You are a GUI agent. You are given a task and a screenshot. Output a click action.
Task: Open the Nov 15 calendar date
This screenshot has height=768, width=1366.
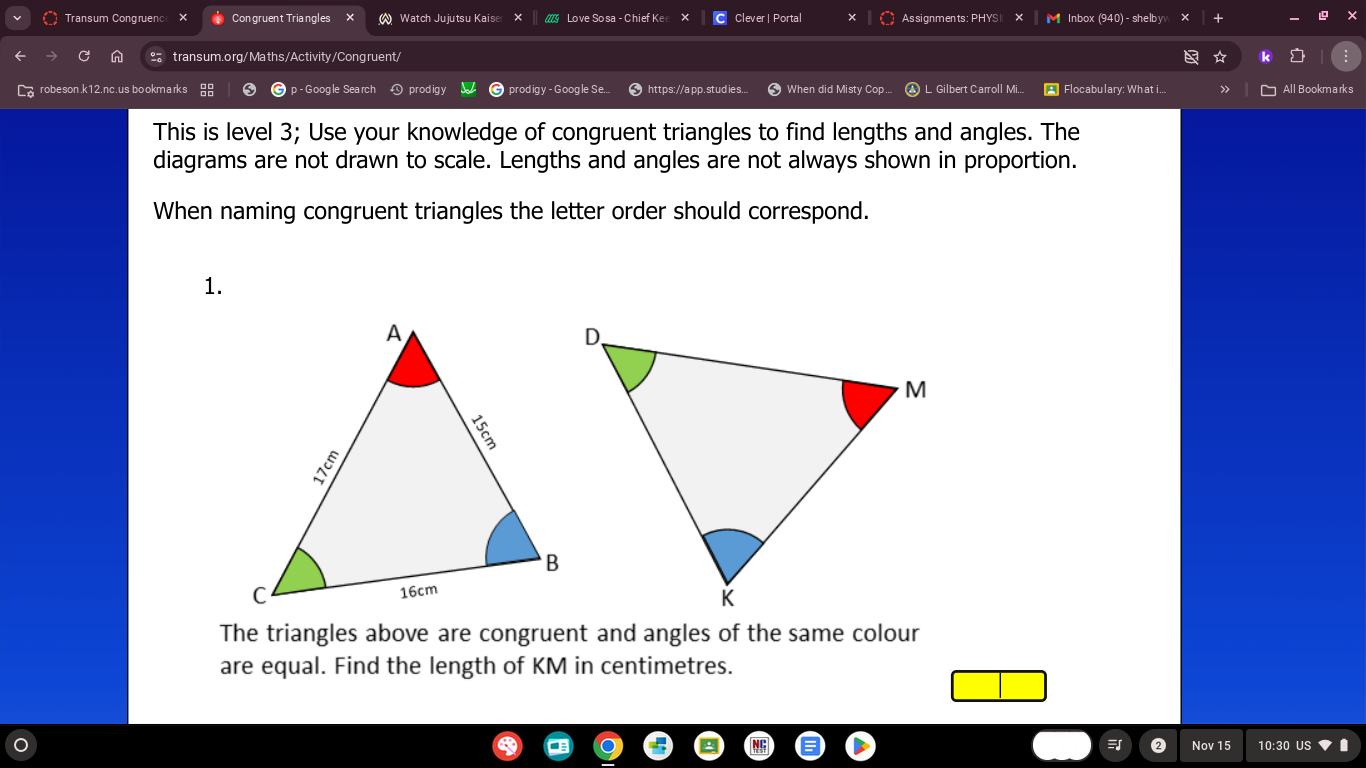1211,746
